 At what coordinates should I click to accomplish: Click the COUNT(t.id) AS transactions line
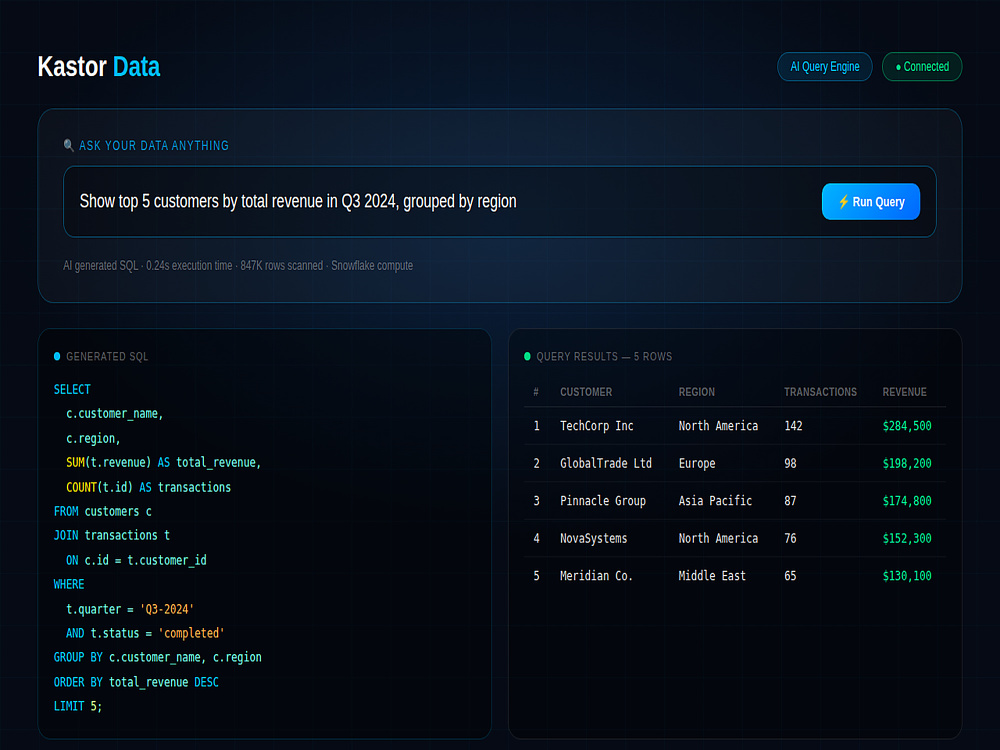(148, 487)
